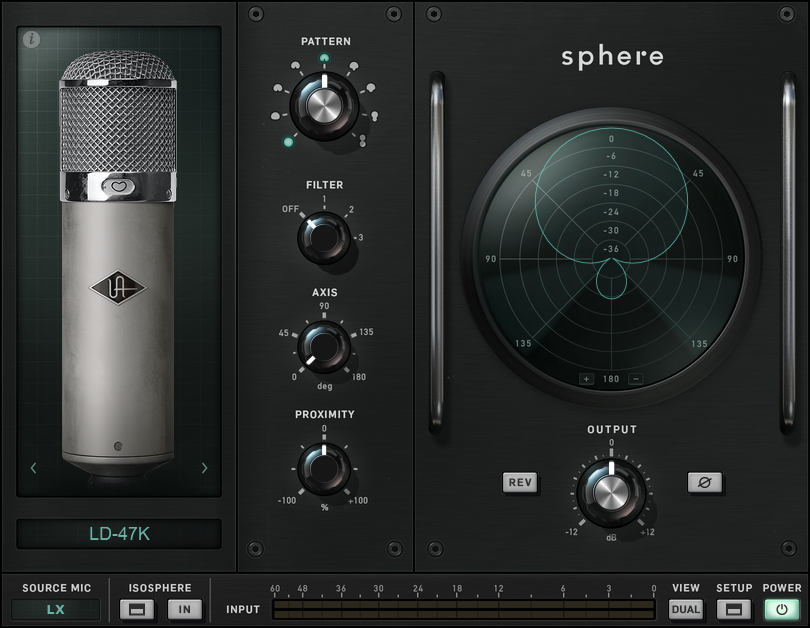Set output to +12 dB label
Image resolution: width=810 pixels, height=628 pixels.
point(647,532)
